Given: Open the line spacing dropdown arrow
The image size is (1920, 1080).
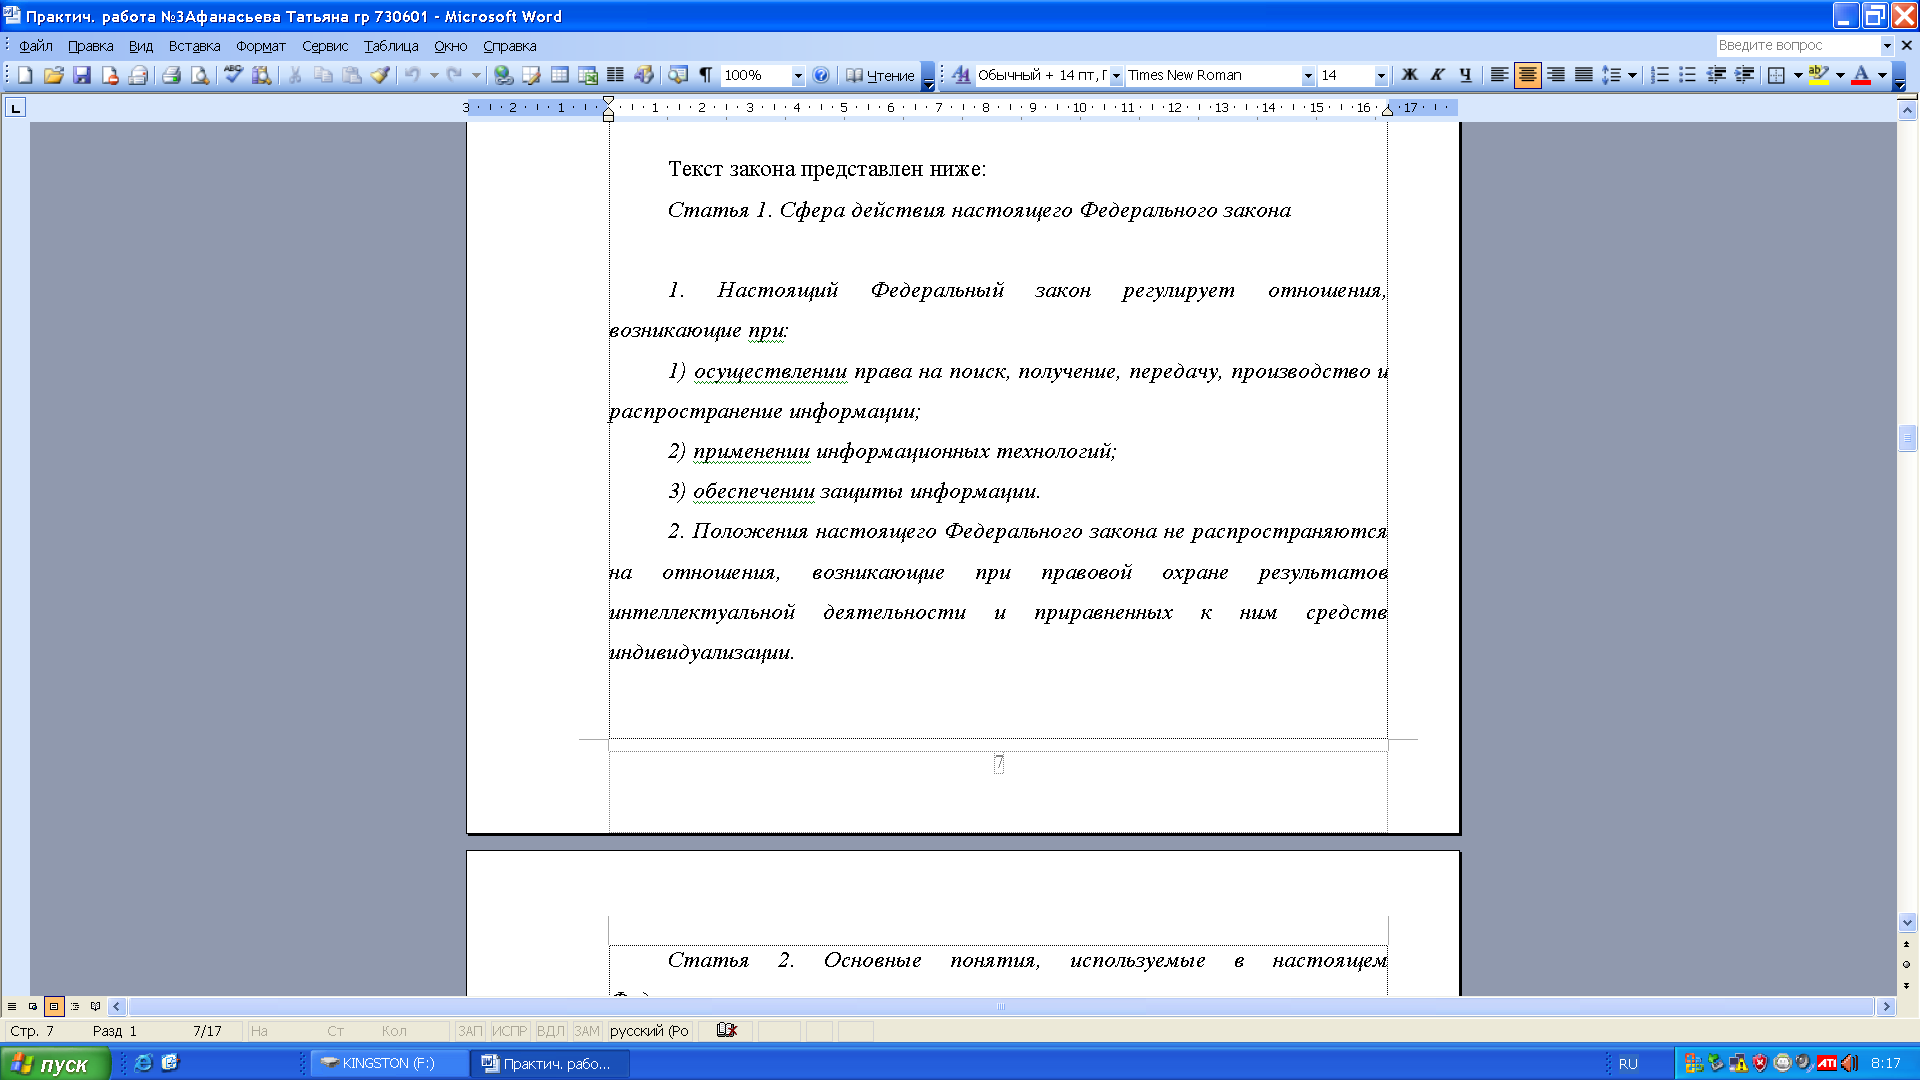Looking at the screenshot, I should (1632, 75).
